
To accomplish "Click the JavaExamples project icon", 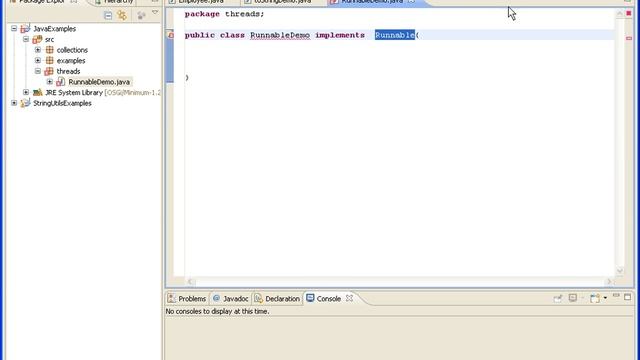I will (25, 29).
